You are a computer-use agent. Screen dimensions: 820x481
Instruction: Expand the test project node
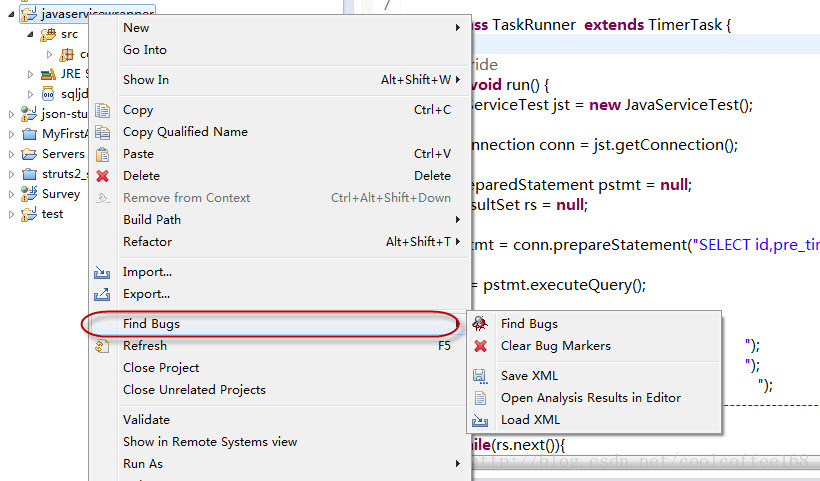(x=12, y=214)
